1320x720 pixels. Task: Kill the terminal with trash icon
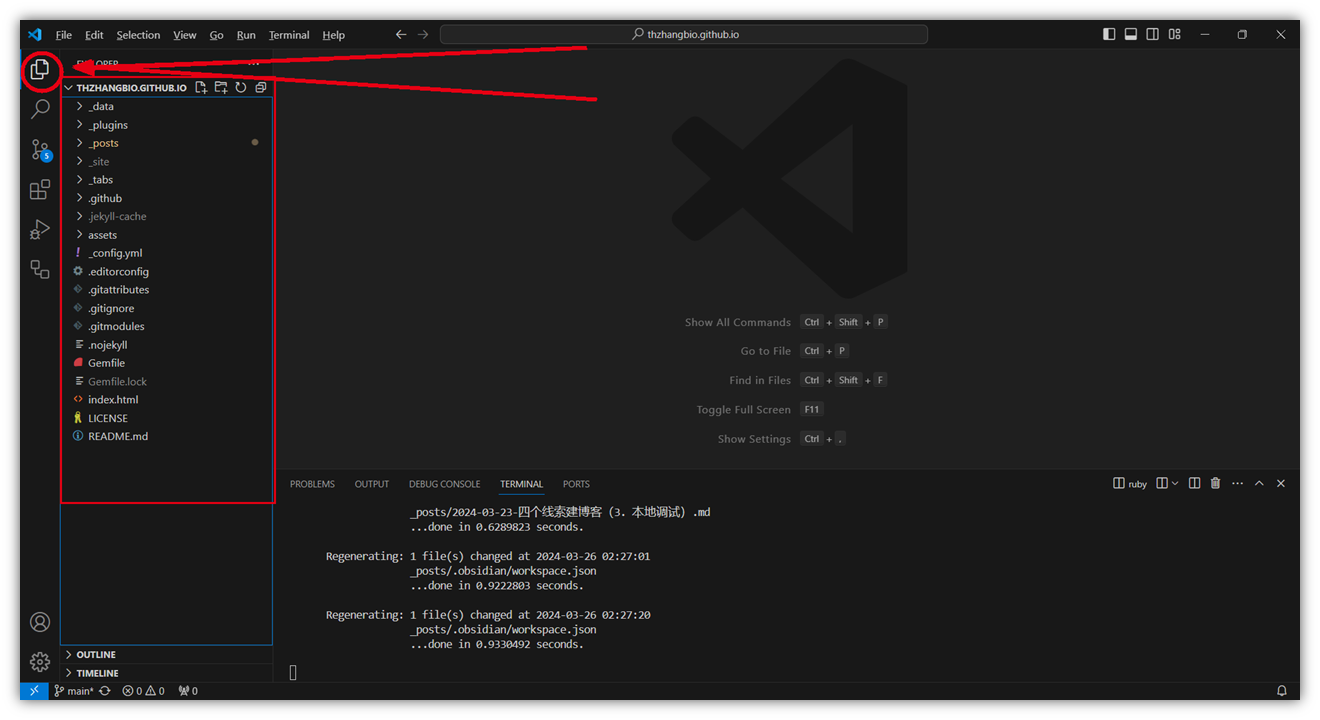point(1216,483)
